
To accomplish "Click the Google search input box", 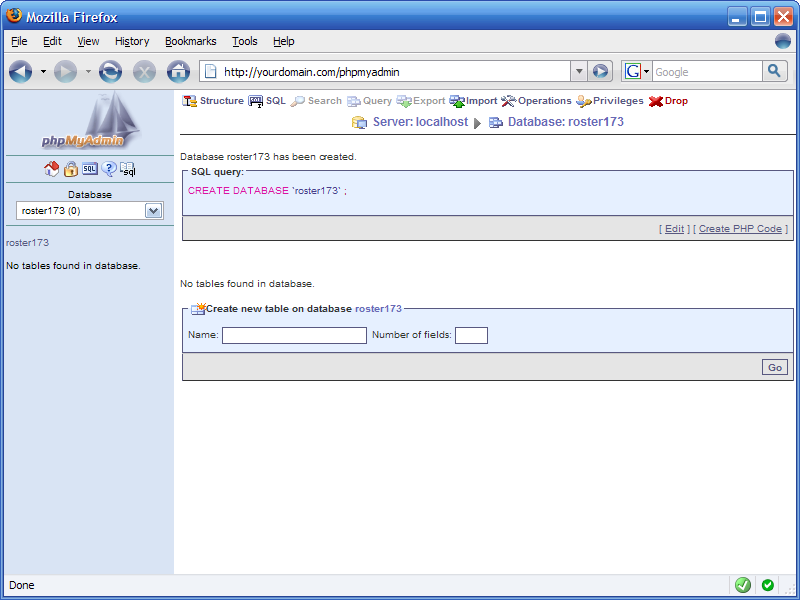I will coord(707,71).
